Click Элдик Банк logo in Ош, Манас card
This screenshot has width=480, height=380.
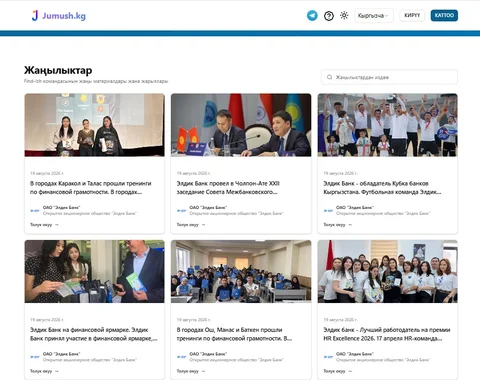[x=182, y=357]
